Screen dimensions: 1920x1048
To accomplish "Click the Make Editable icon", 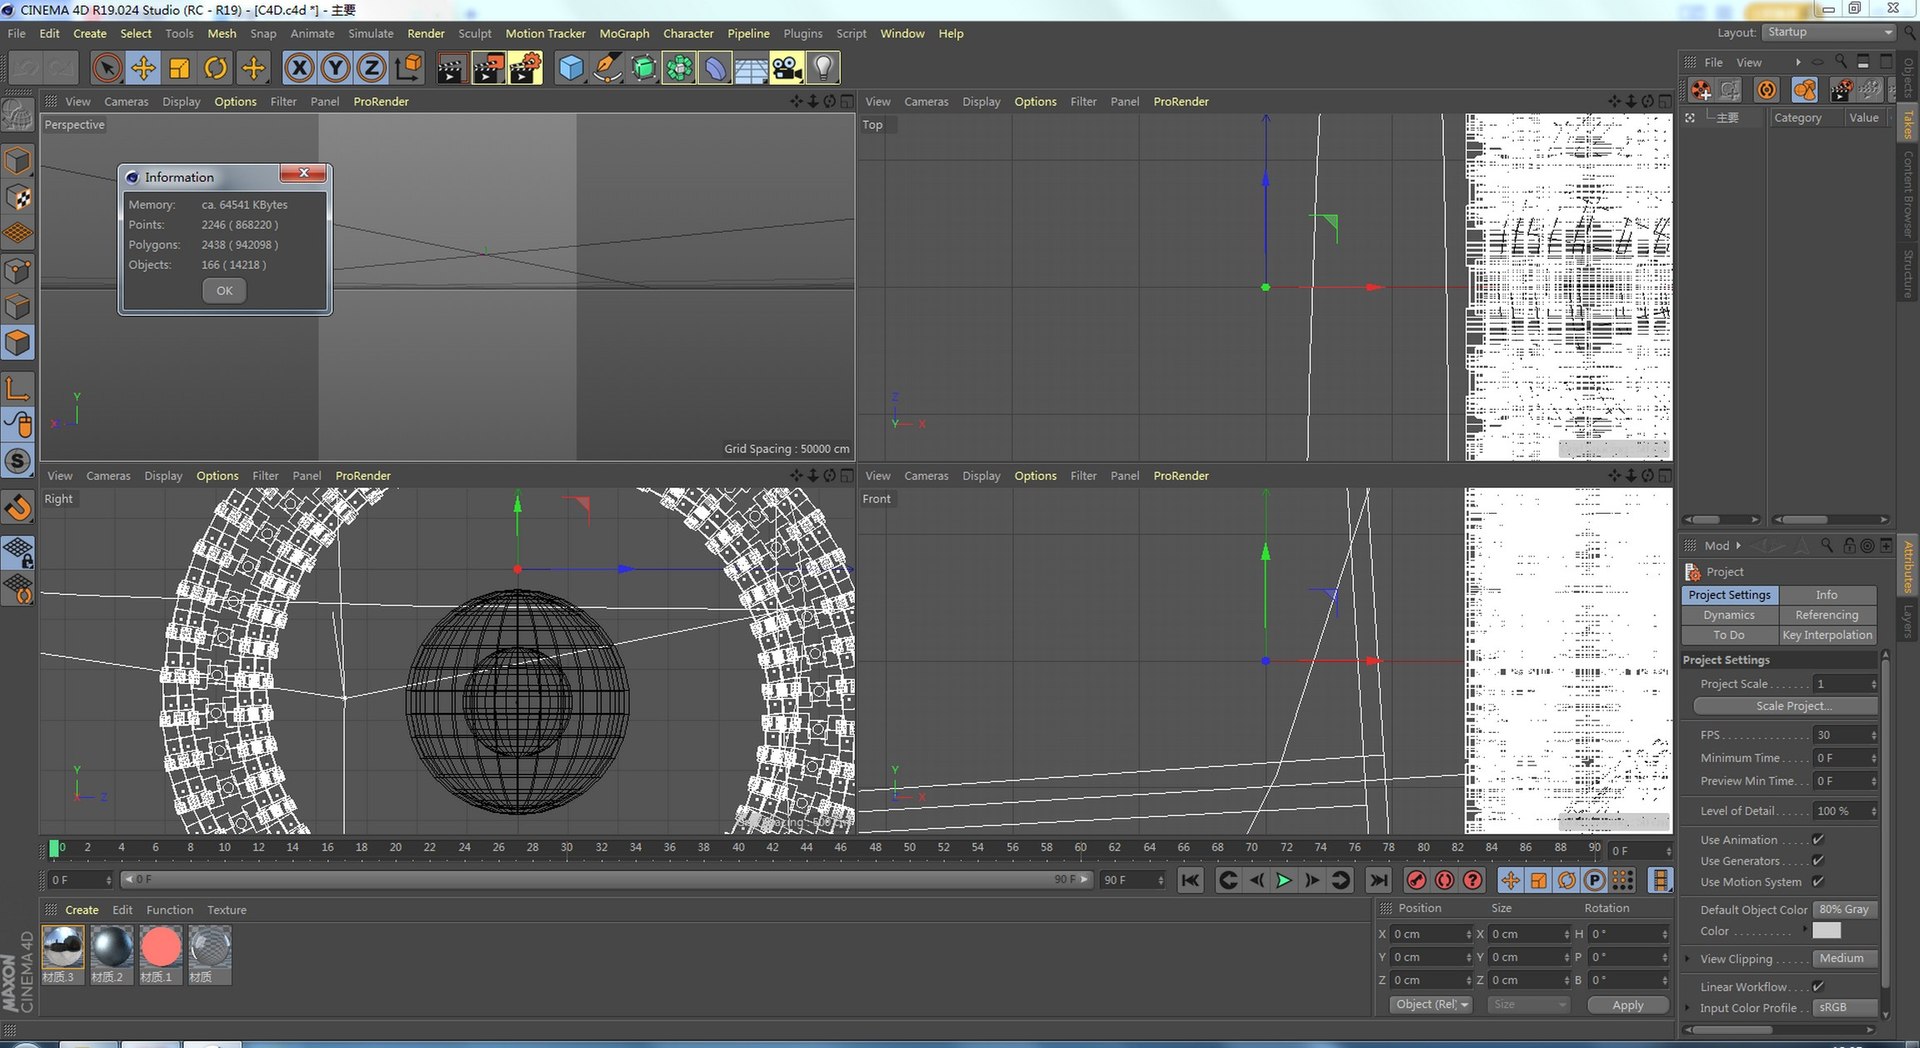I will (x=18, y=117).
